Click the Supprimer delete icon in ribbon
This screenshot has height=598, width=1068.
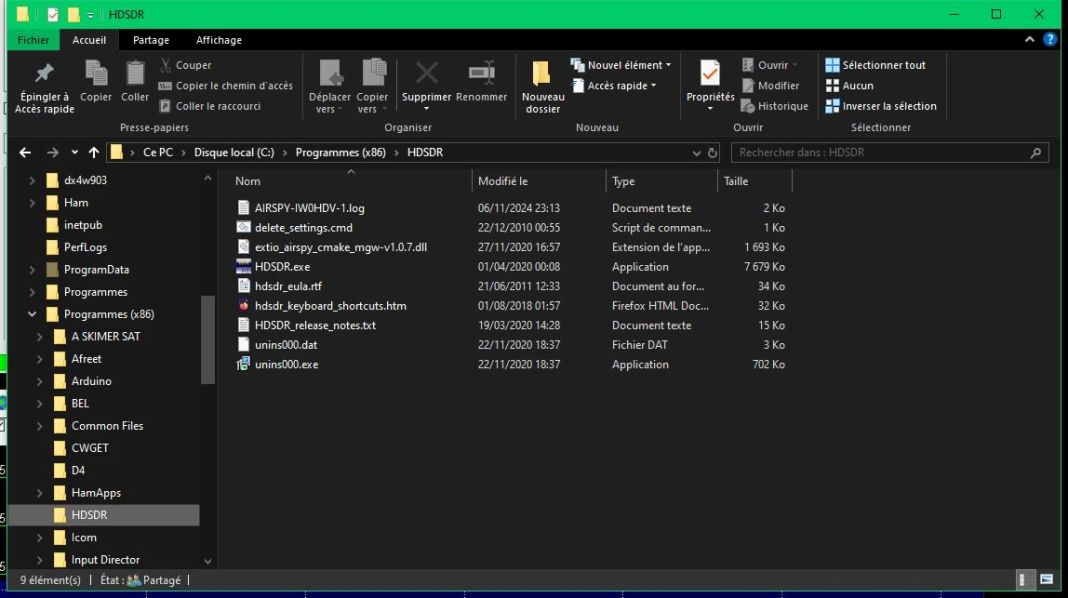pyautogui.click(x=427, y=74)
